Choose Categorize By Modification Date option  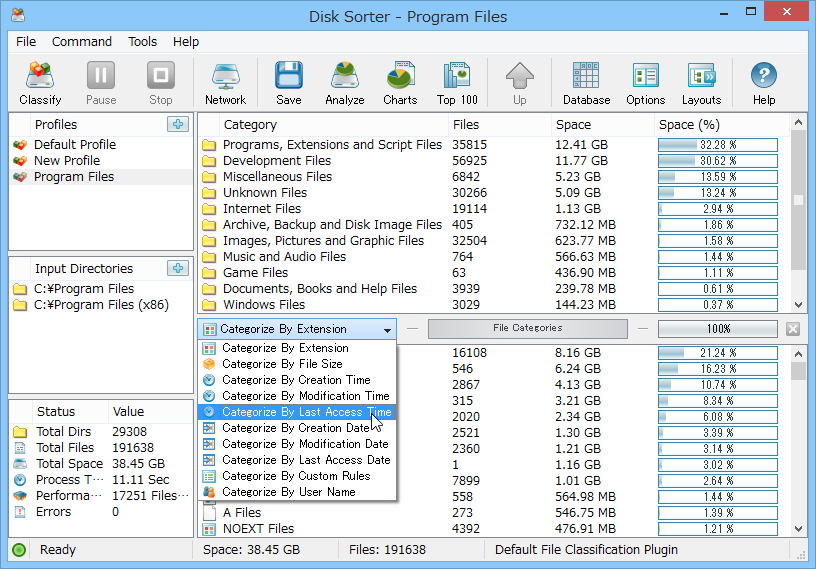coord(297,444)
